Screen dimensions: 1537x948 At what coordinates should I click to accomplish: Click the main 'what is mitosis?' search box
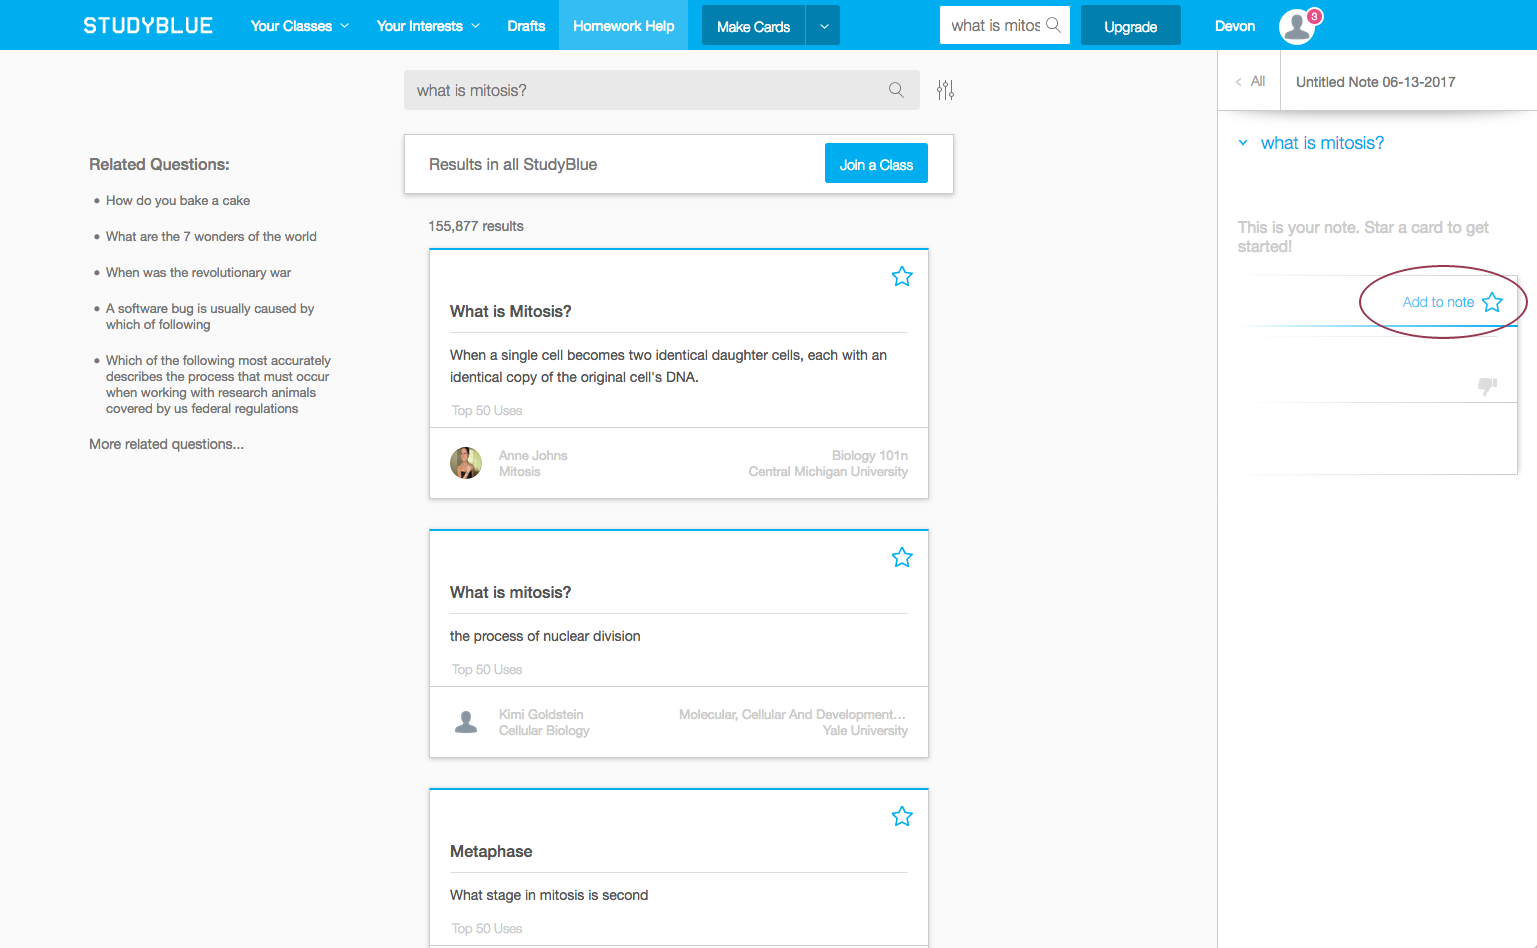660,90
